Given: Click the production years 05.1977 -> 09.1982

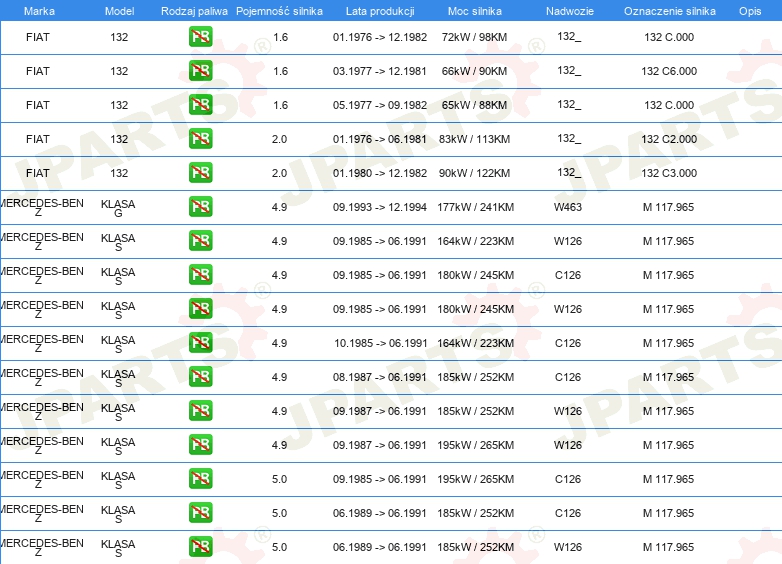Looking at the screenshot, I should click(x=380, y=105).
